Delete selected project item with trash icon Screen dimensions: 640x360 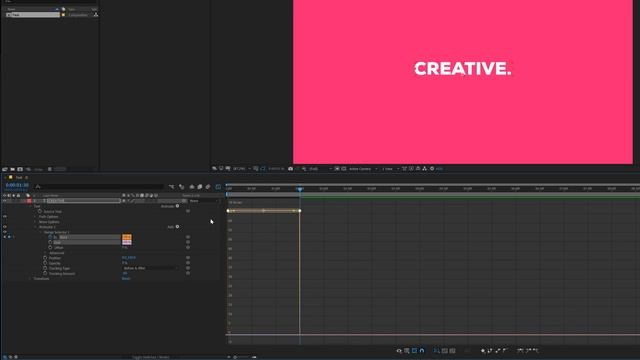pyautogui.click(x=49, y=169)
